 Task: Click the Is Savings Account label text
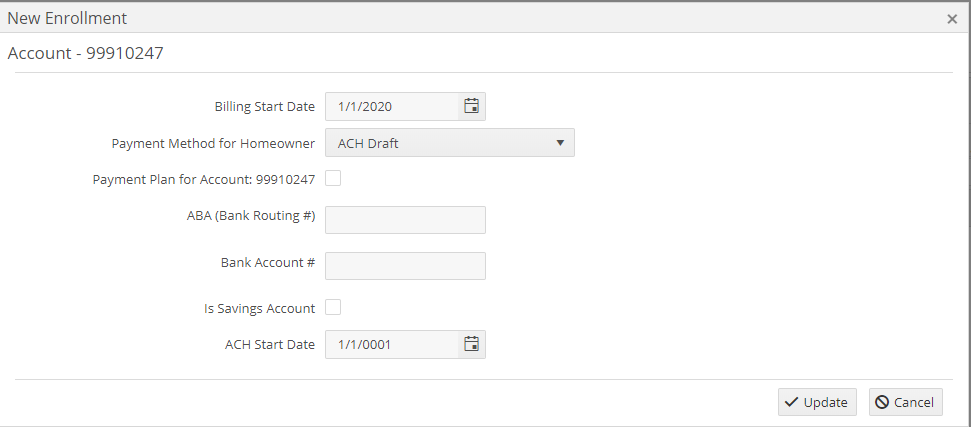(259, 308)
